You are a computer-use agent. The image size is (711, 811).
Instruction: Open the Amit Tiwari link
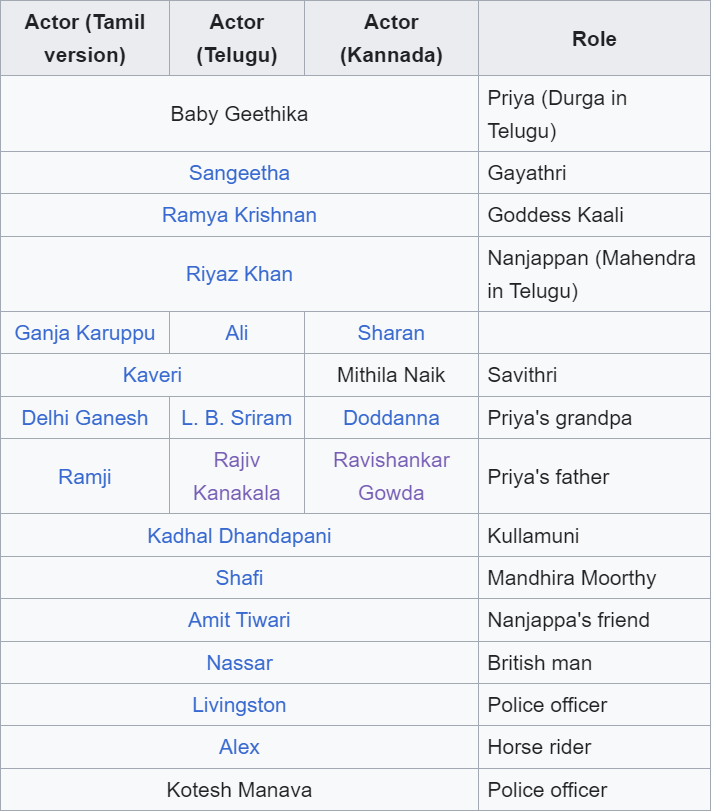click(239, 620)
